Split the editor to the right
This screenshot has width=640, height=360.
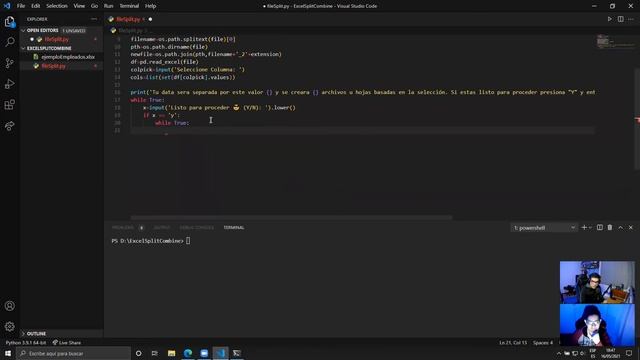tap(620, 19)
